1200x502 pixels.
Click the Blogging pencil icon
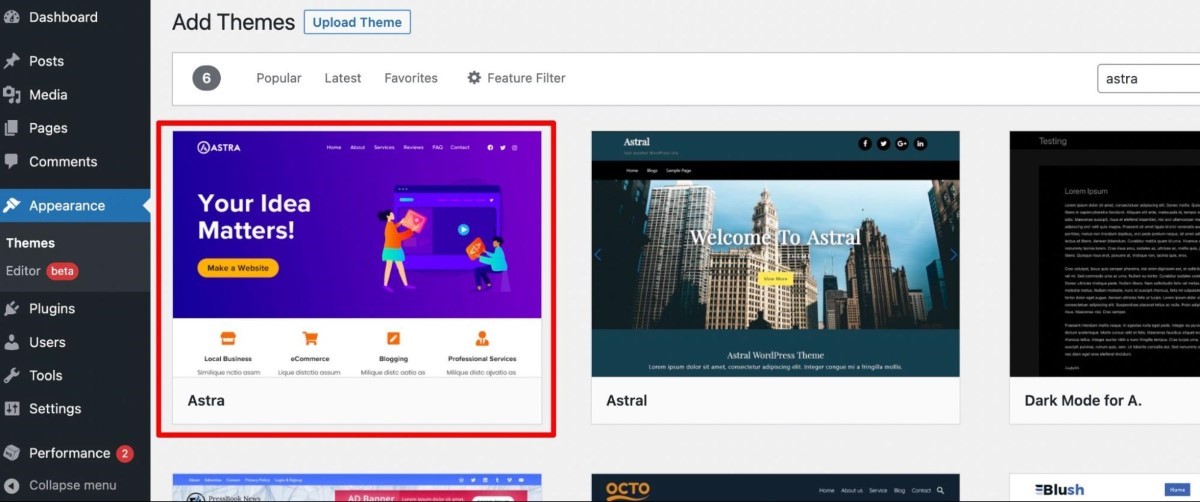pos(394,338)
